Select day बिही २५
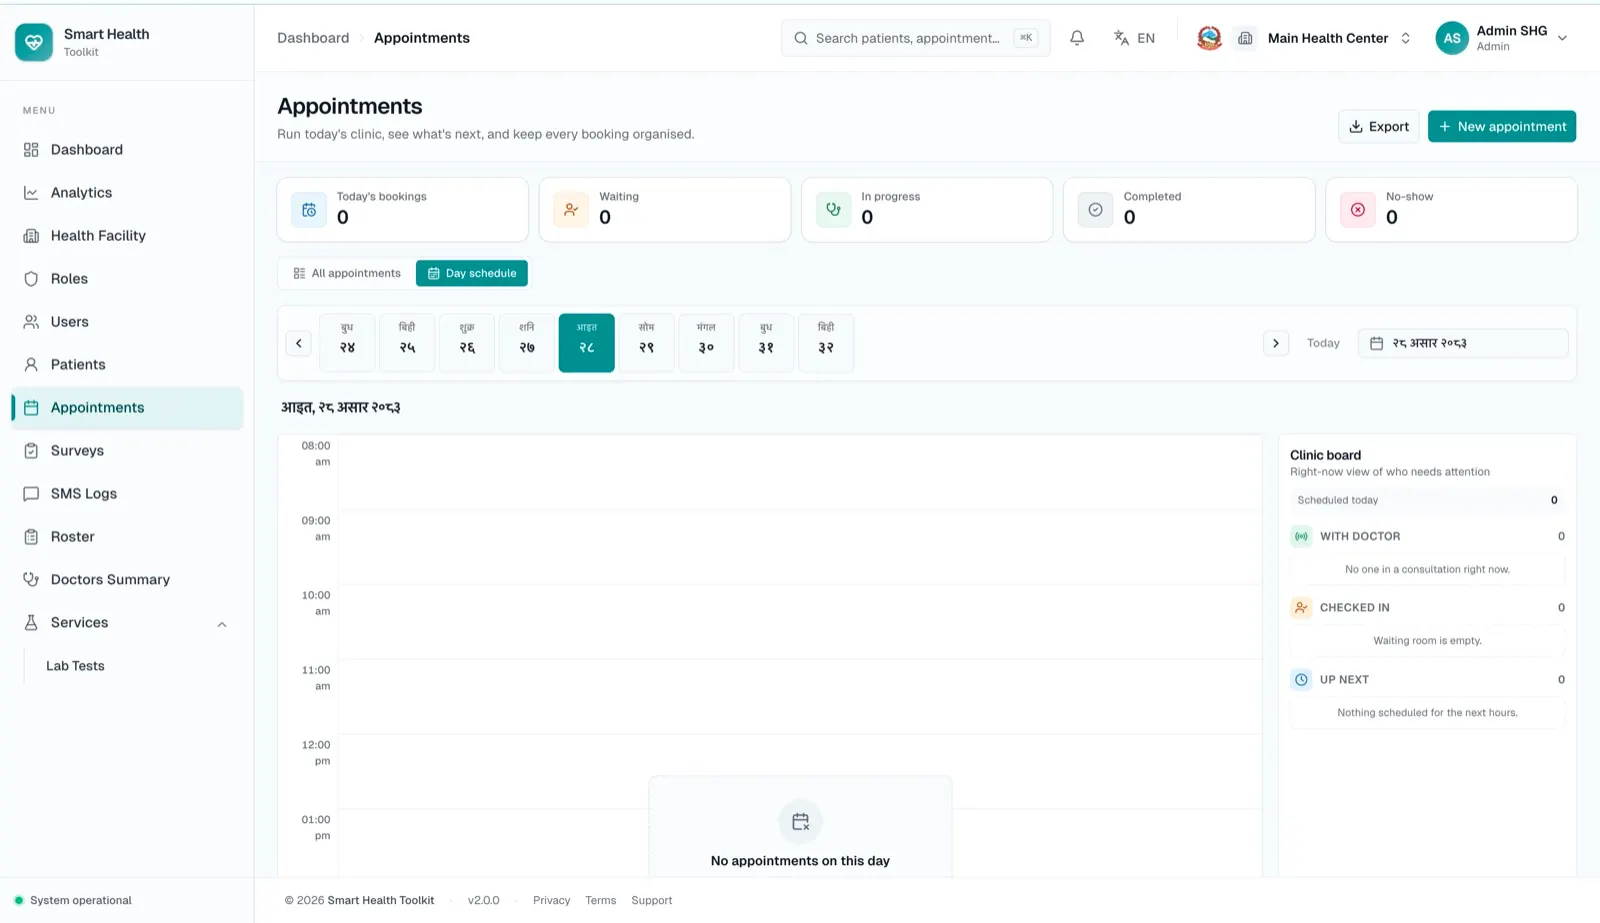The image size is (1600, 923). pos(407,343)
